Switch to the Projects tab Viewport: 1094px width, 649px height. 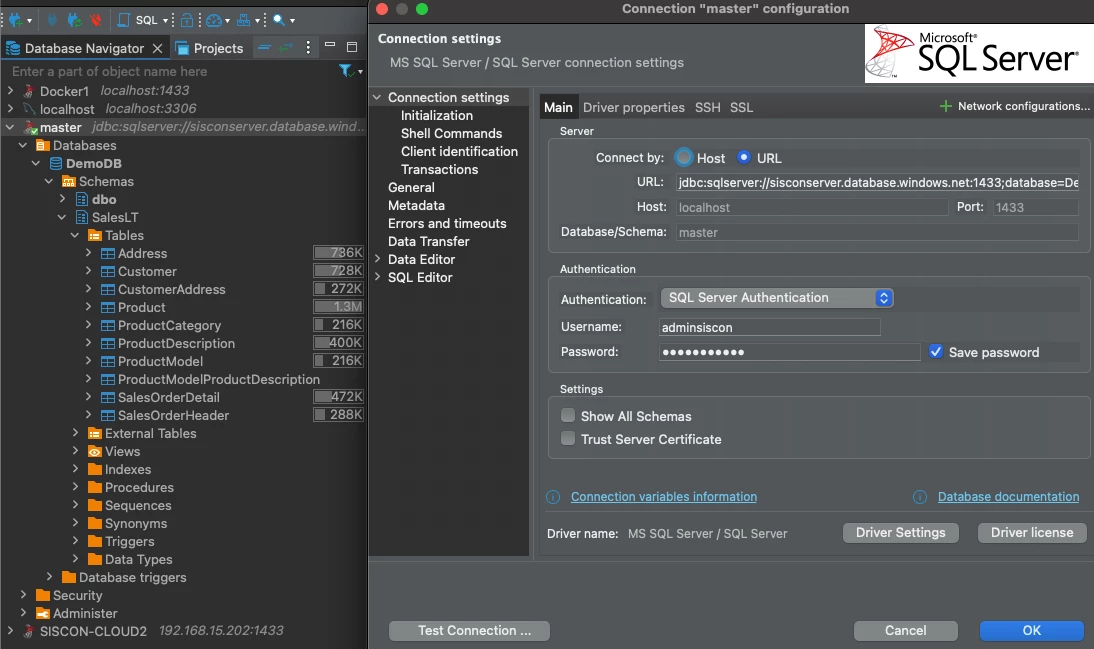coord(209,48)
